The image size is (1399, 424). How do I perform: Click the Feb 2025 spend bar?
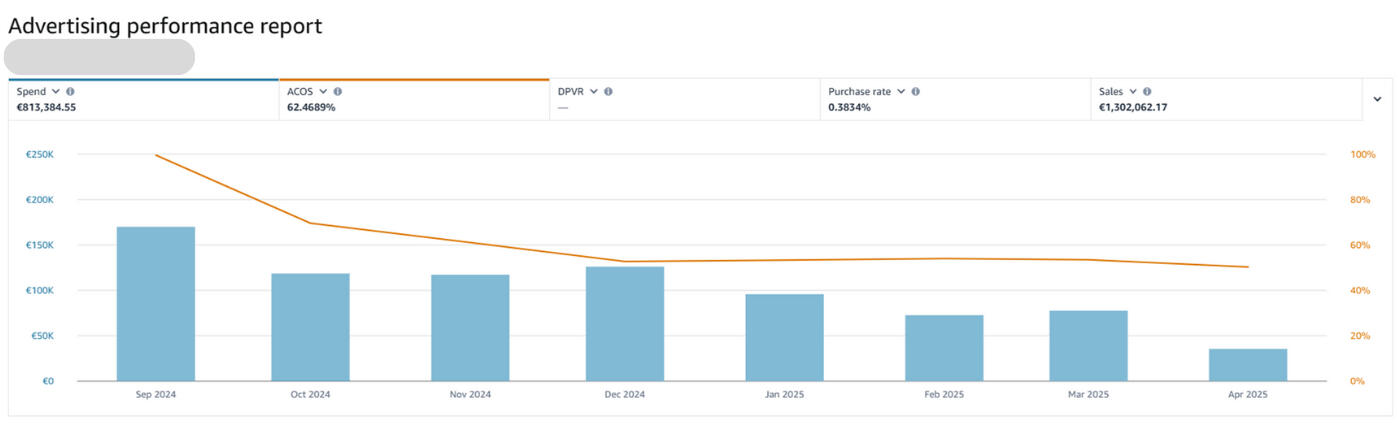coord(944,348)
